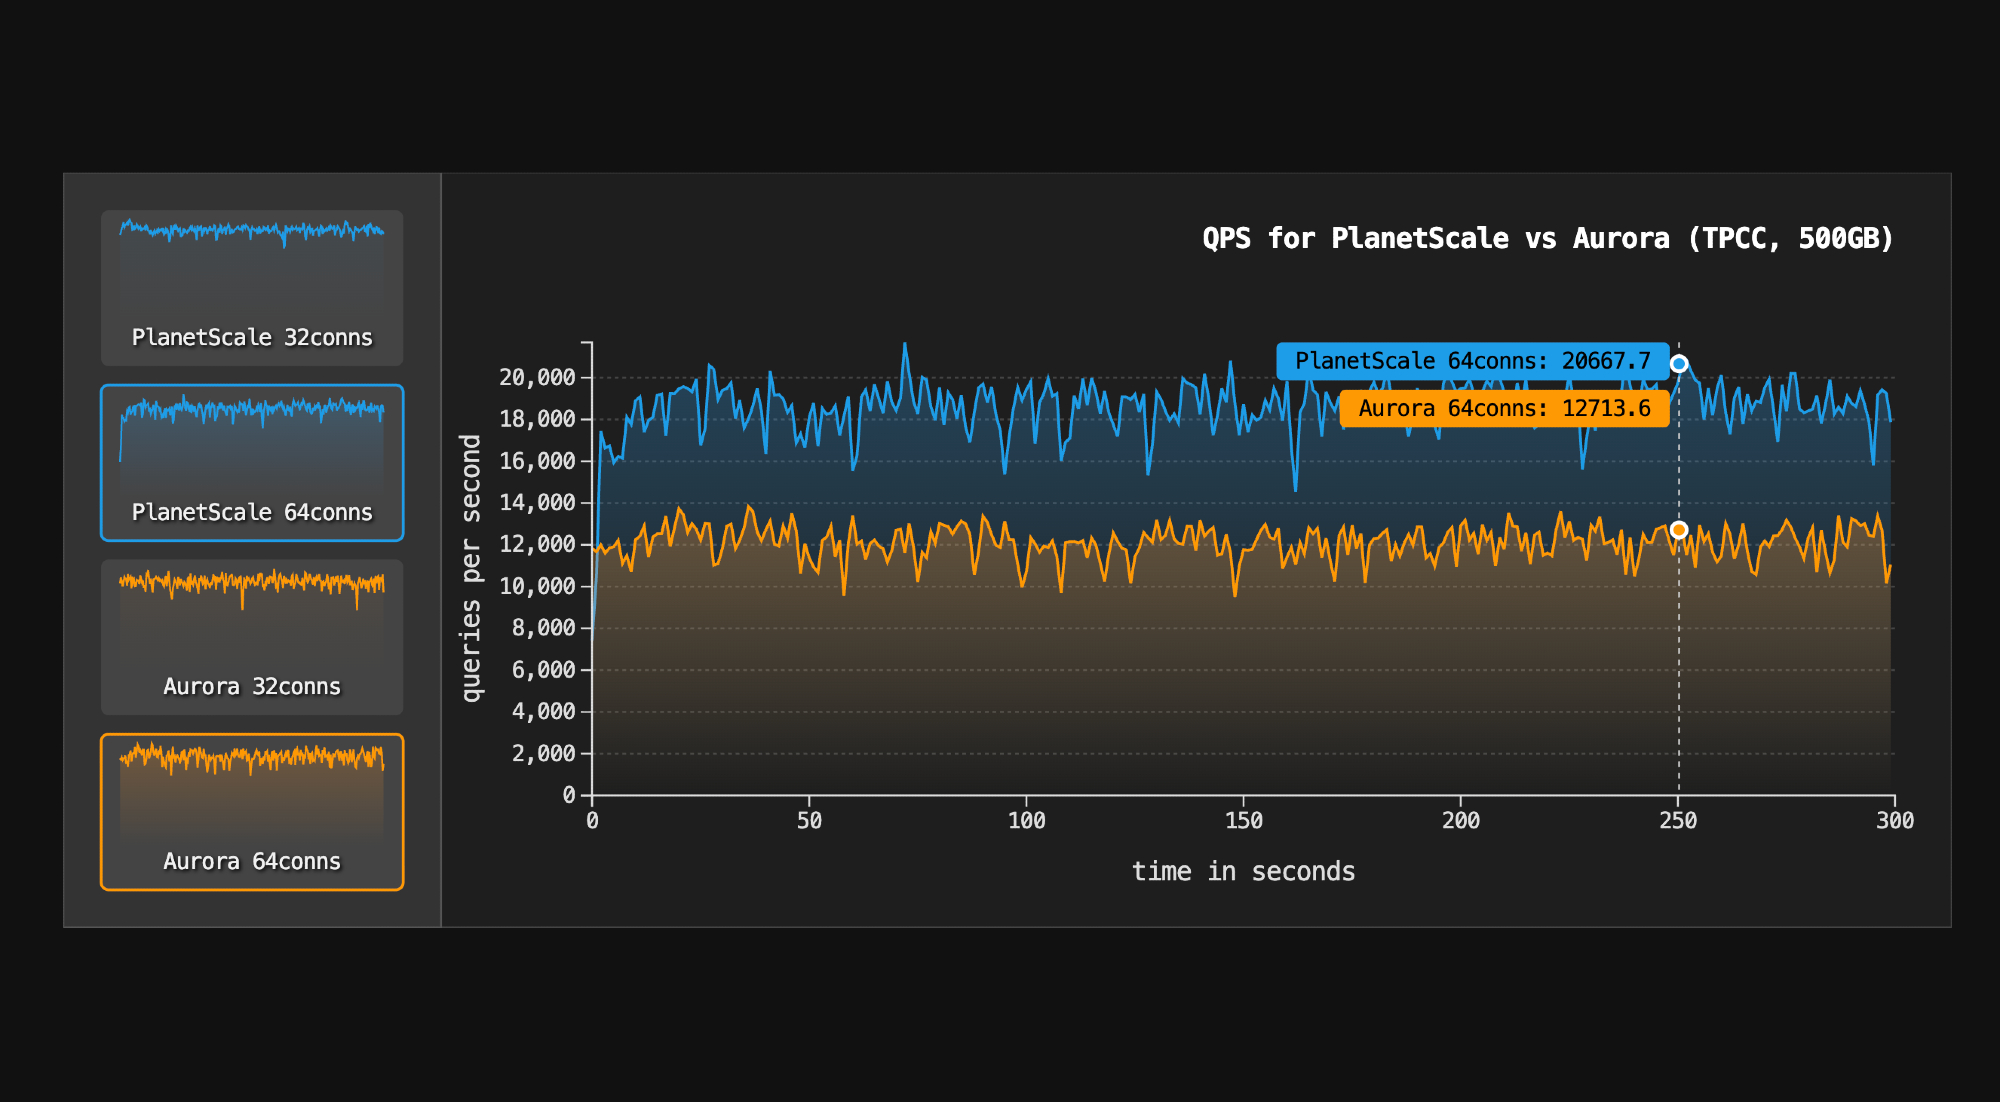This screenshot has width=2000, height=1102.
Task: Click the orange Aurora data point marker
Action: (x=1679, y=530)
